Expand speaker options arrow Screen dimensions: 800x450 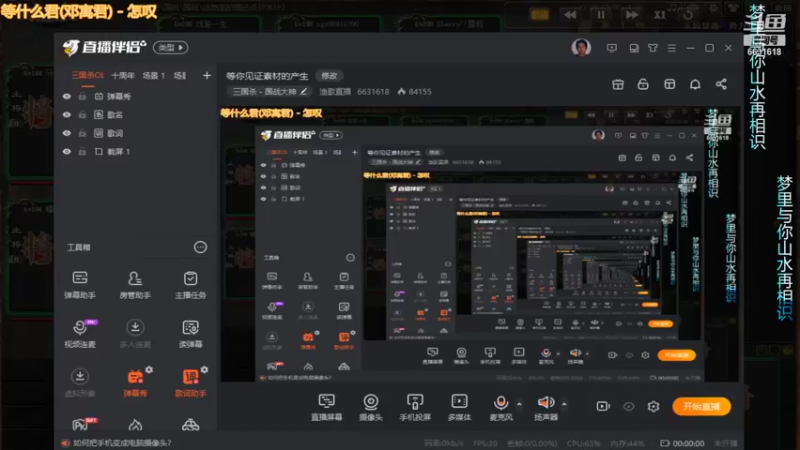[x=564, y=404]
